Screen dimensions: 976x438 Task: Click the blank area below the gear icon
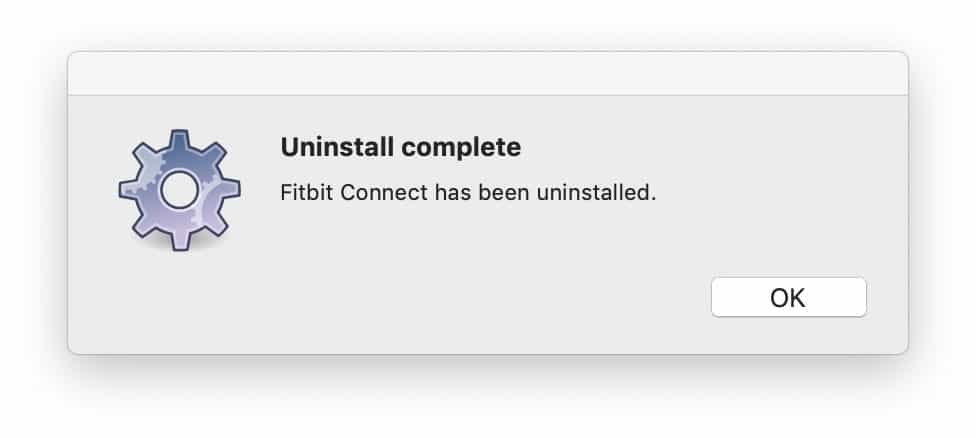pyautogui.click(x=180, y=300)
